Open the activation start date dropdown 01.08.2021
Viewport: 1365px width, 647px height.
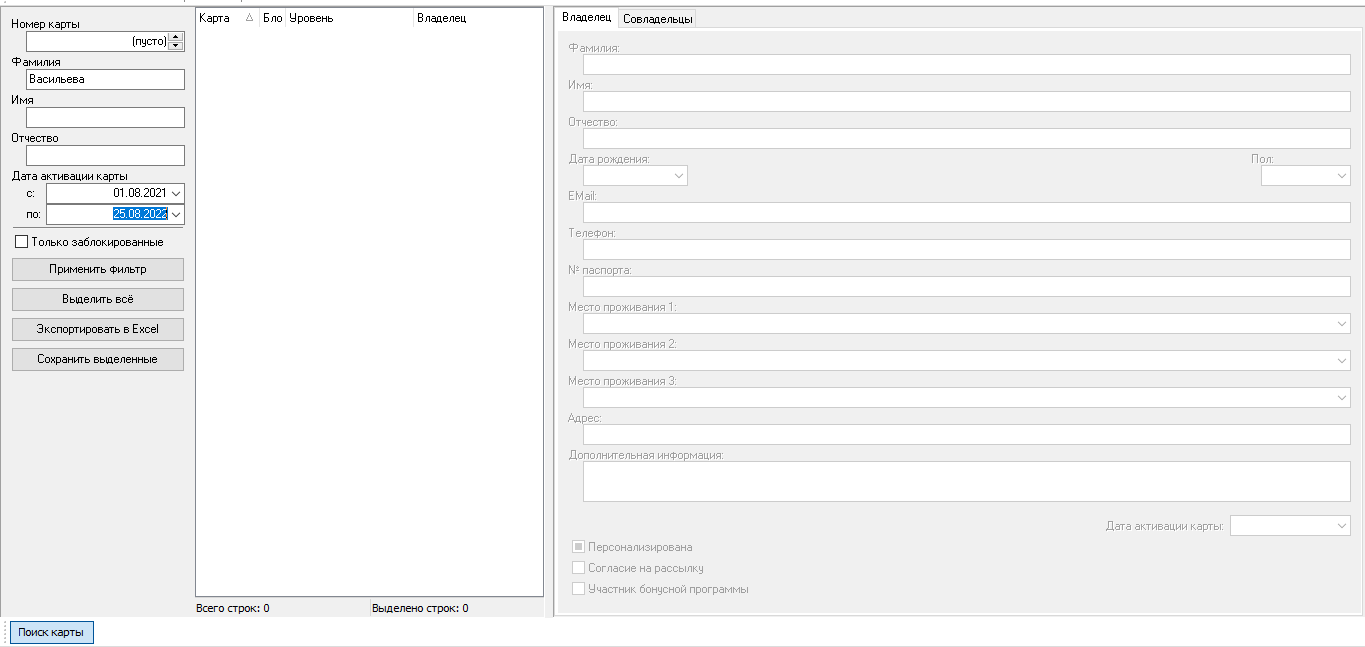pos(177,193)
